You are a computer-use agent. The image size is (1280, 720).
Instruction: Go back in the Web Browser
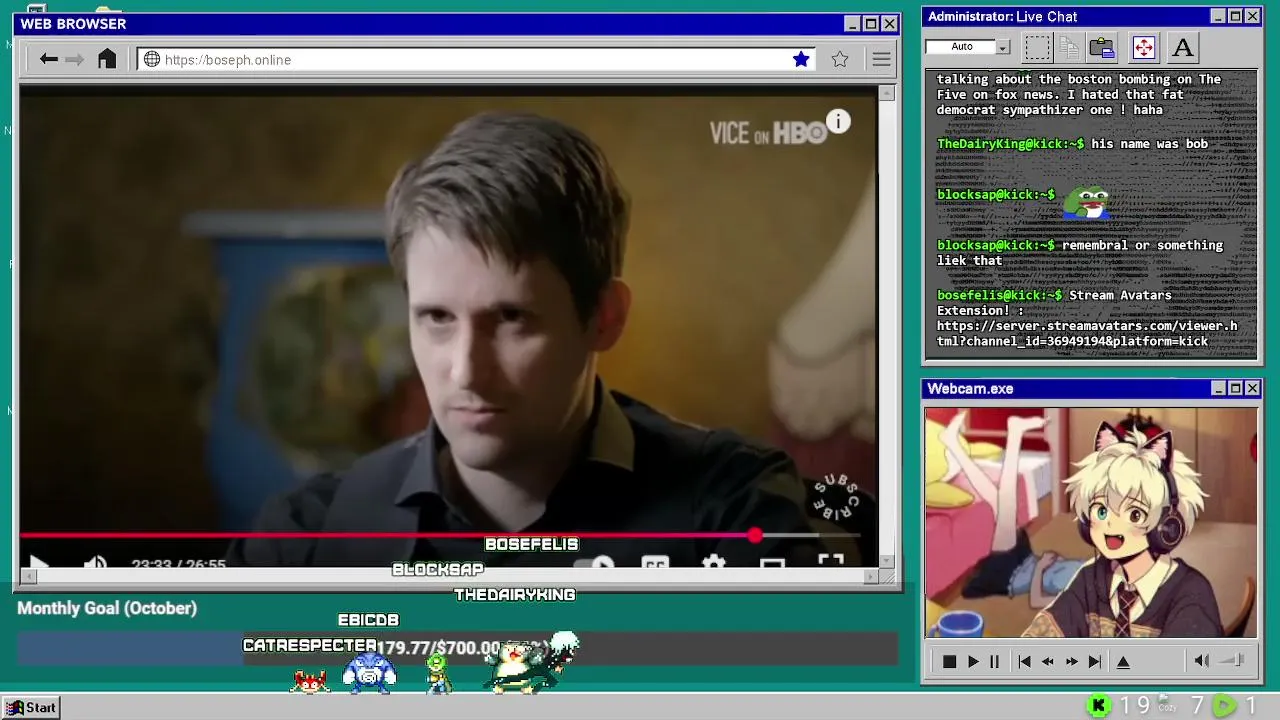48,60
